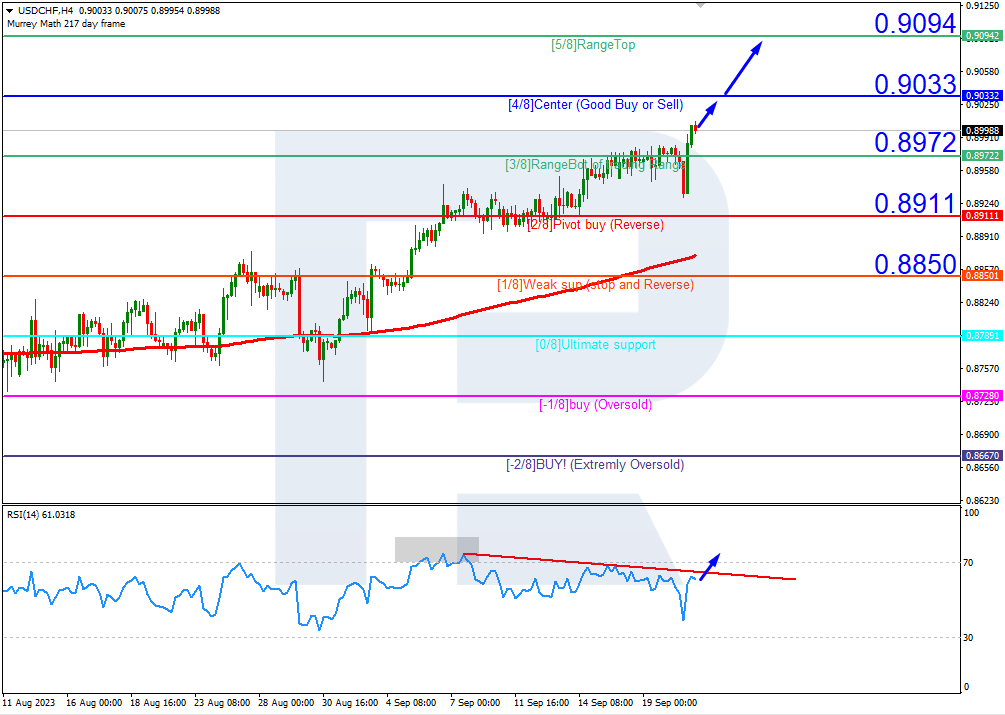Click the [0/8]Ultimate support label
The height and width of the screenshot is (715, 1005).
(x=594, y=345)
